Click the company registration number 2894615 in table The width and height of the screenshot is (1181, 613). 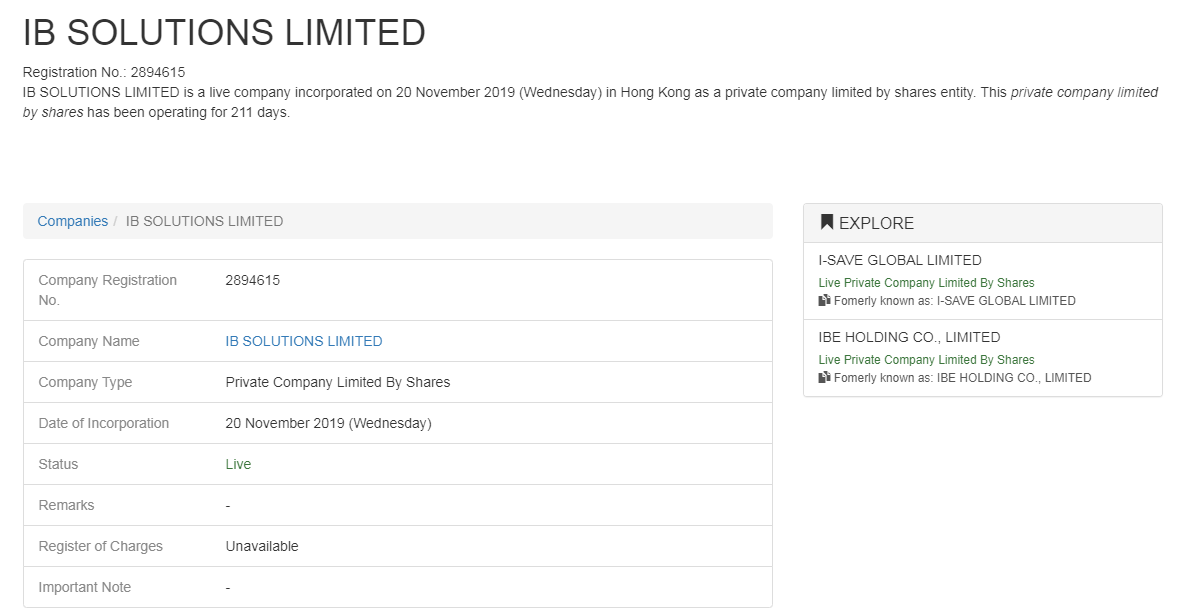[252, 280]
